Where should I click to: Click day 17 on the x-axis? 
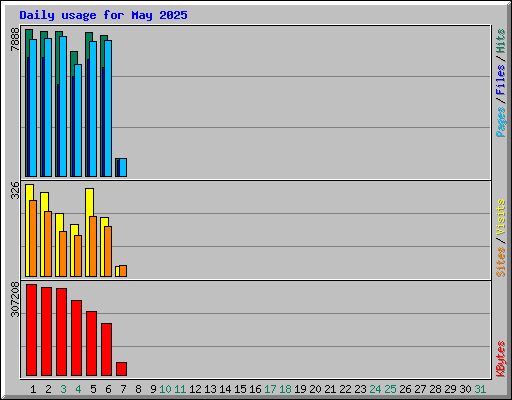point(270,389)
